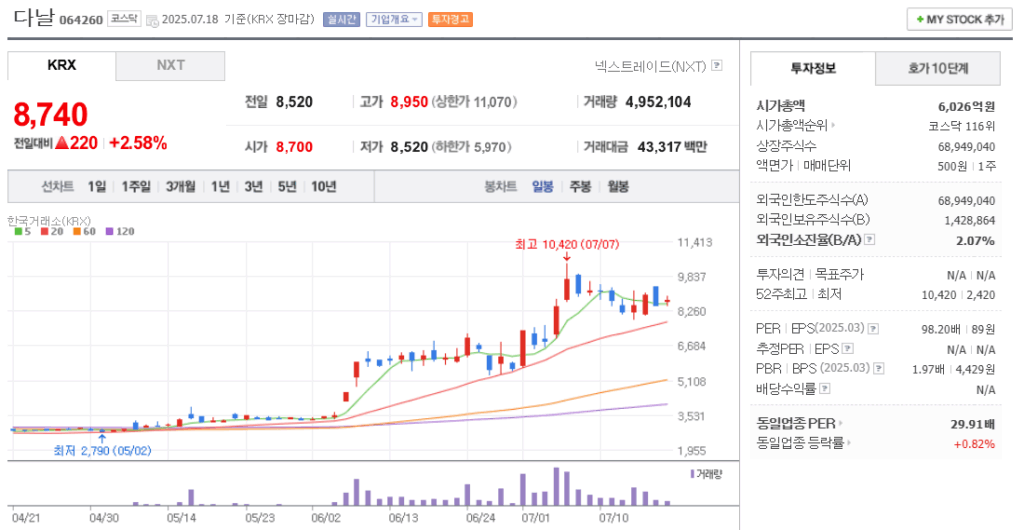This screenshot has width=1024, height=530.
Task: Click the current price 8,740
Action: (50, 116)
